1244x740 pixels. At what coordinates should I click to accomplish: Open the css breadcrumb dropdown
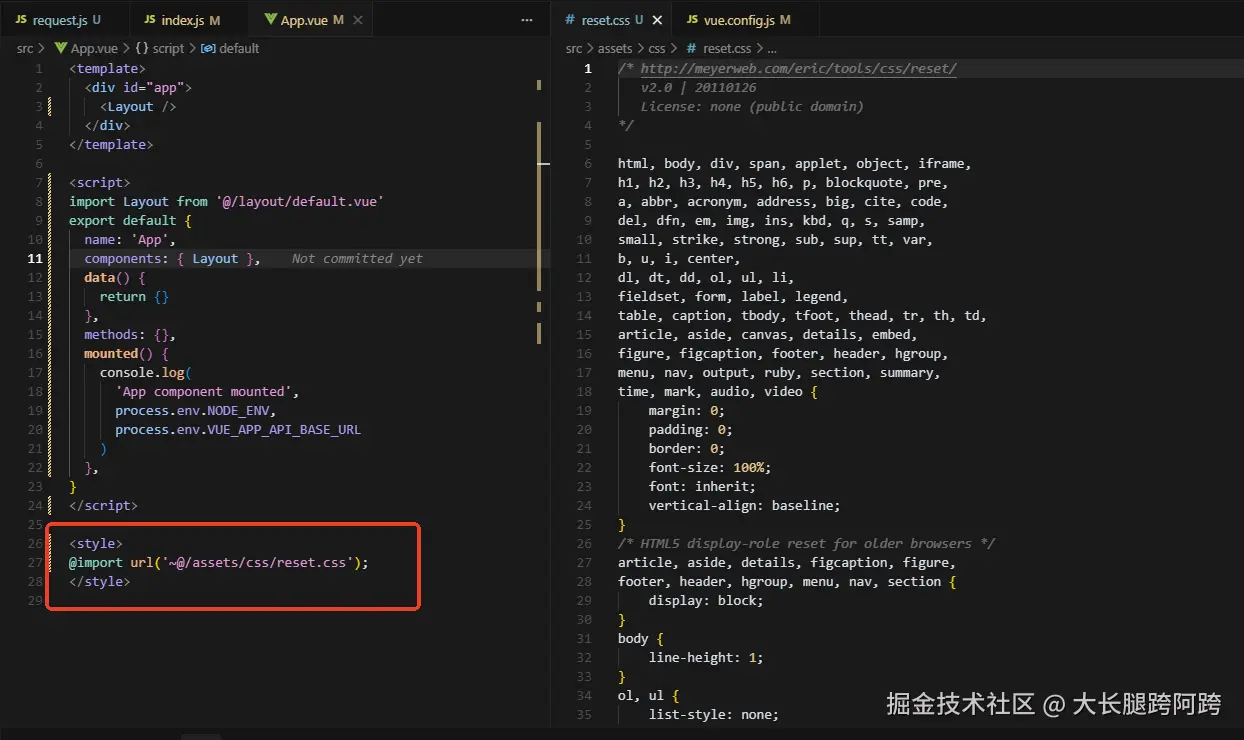657,48
